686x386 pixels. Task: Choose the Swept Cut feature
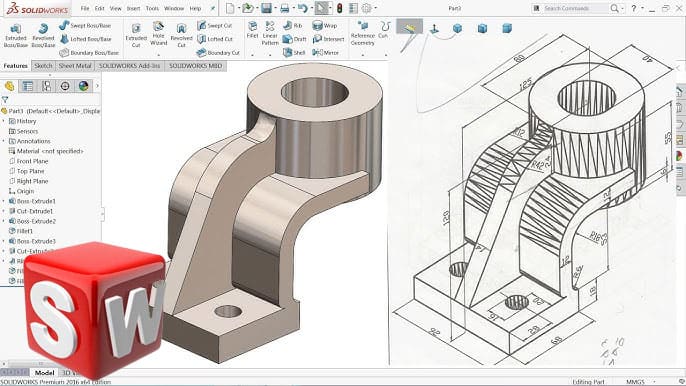point(215,25)
